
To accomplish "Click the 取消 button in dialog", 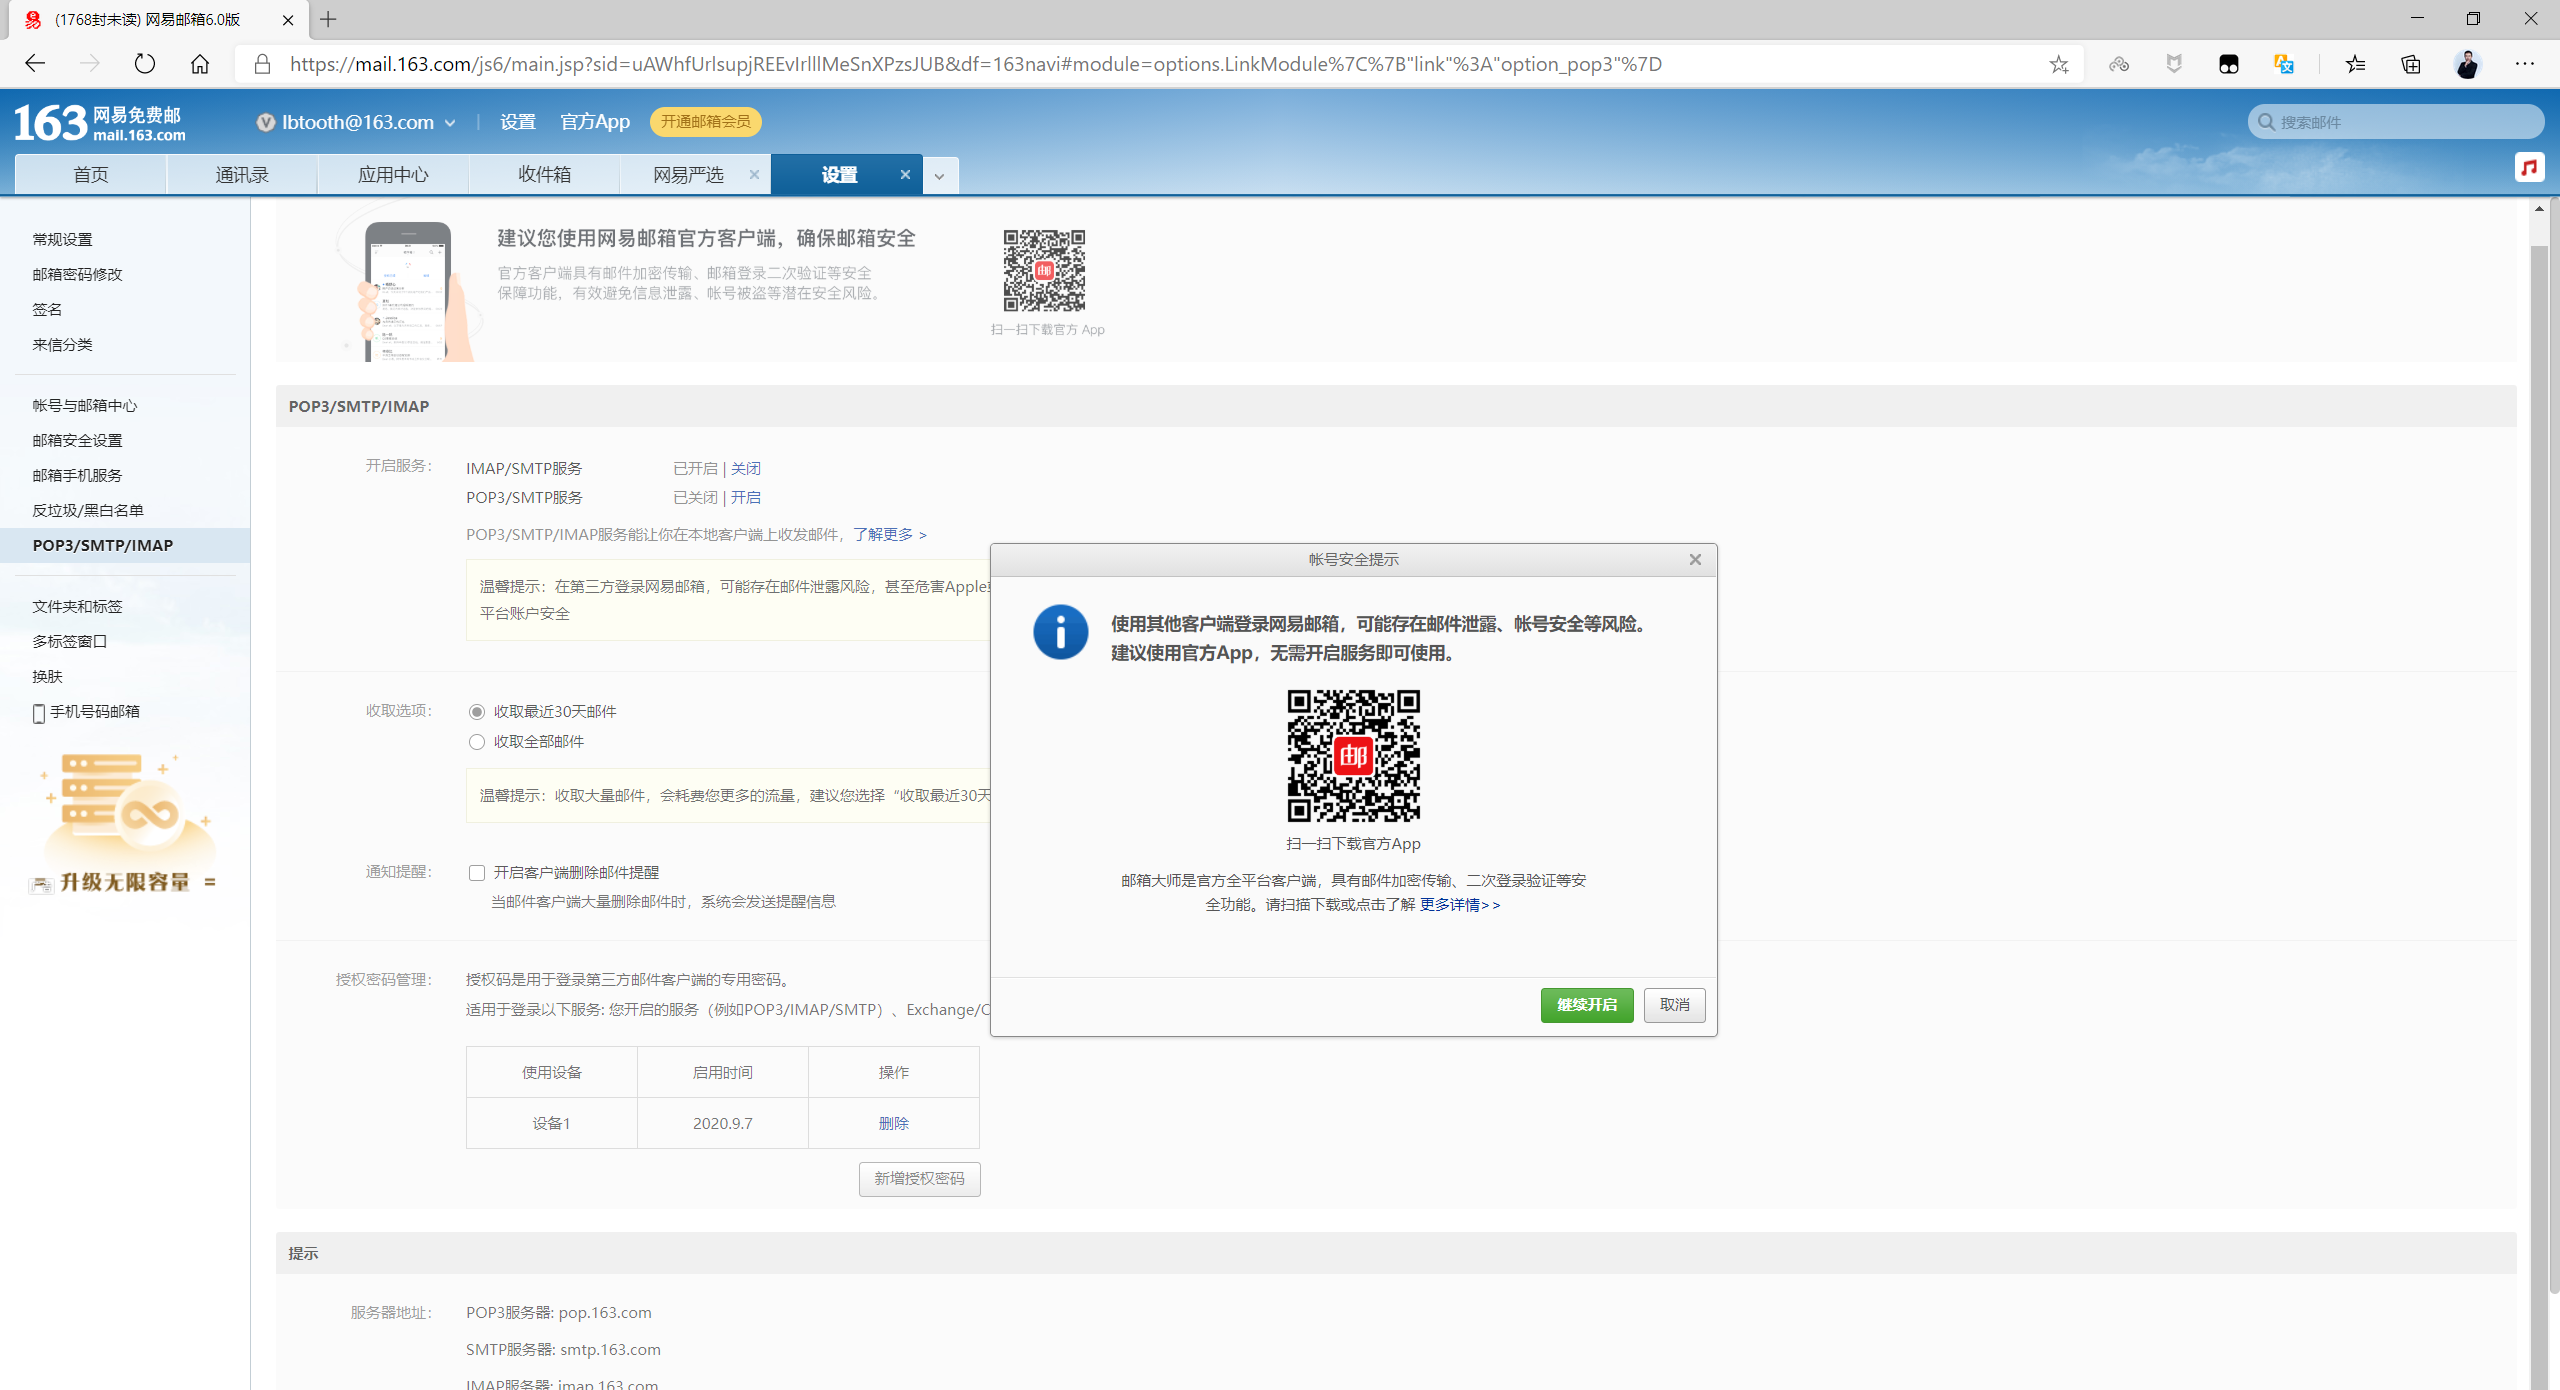I will [x=1674, y=1005].
